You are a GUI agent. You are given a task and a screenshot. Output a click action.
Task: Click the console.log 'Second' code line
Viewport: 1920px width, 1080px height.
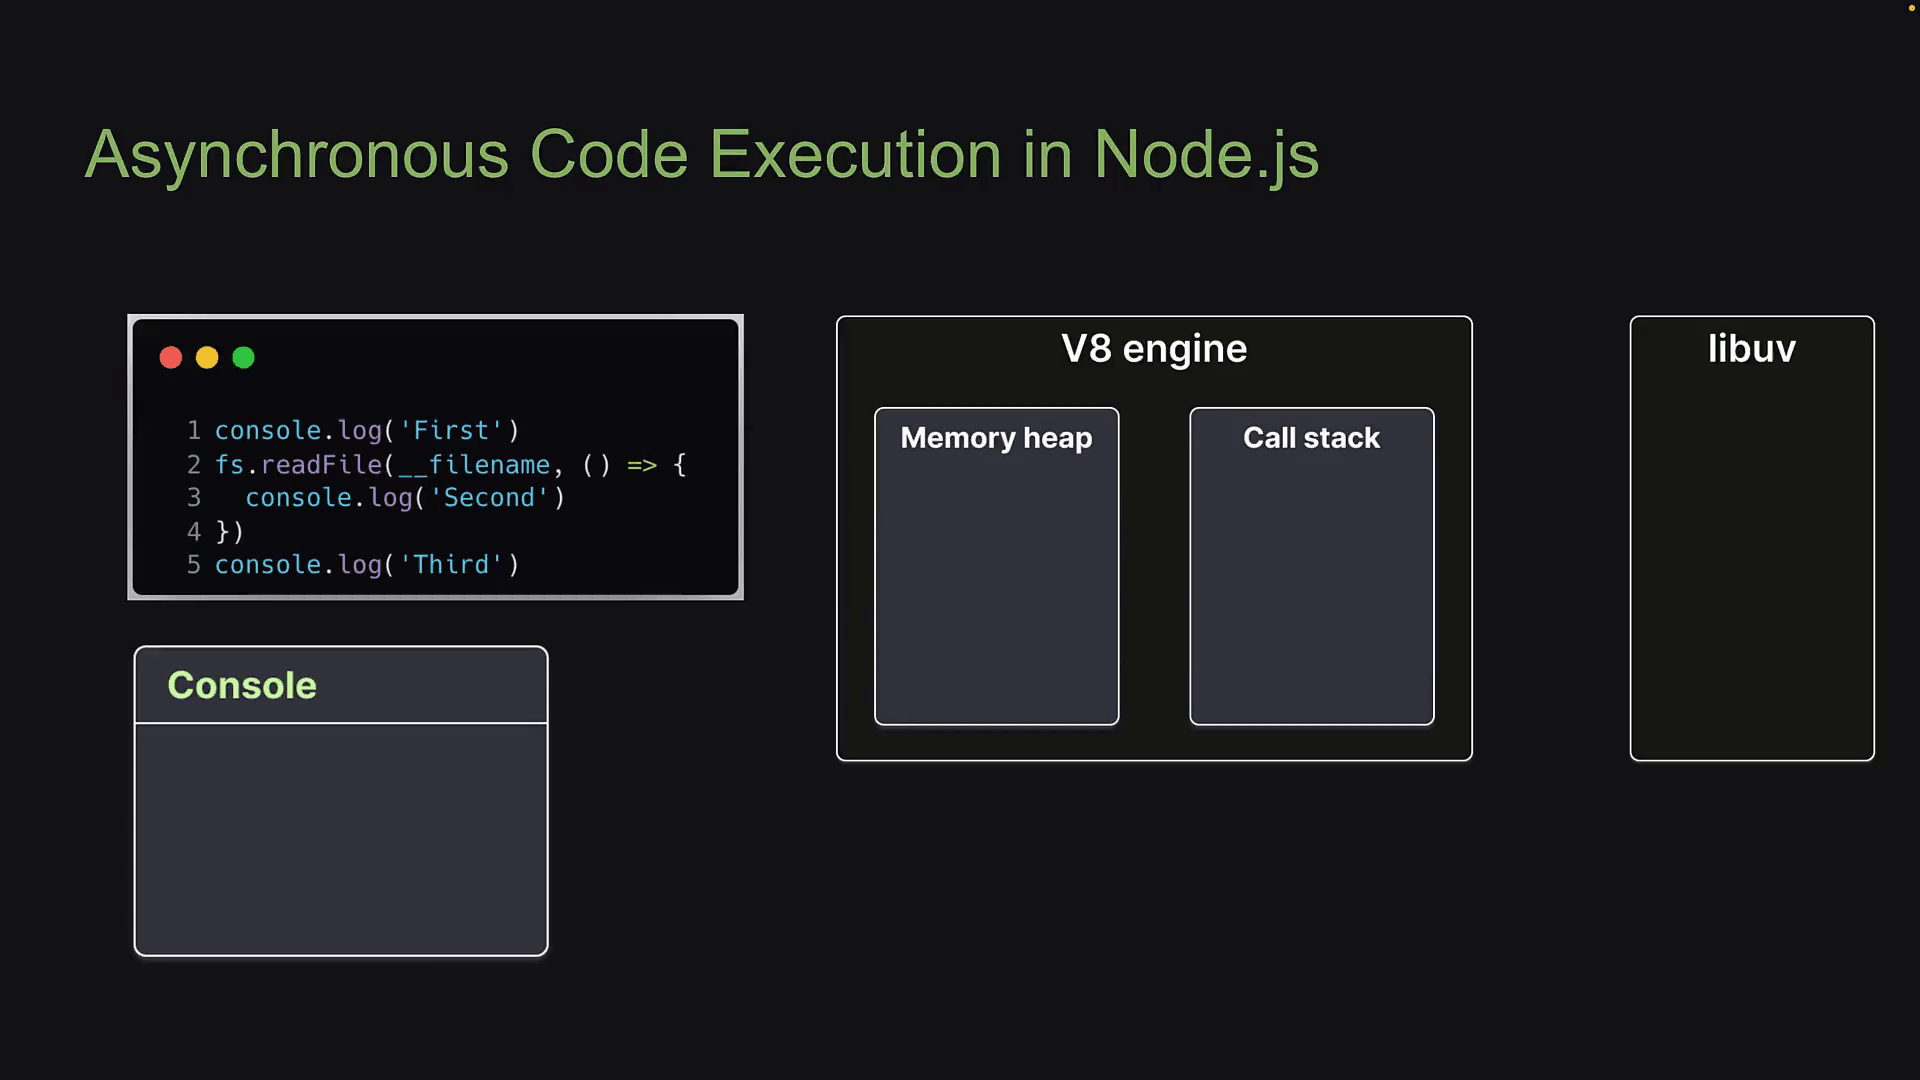coord(405,498)
